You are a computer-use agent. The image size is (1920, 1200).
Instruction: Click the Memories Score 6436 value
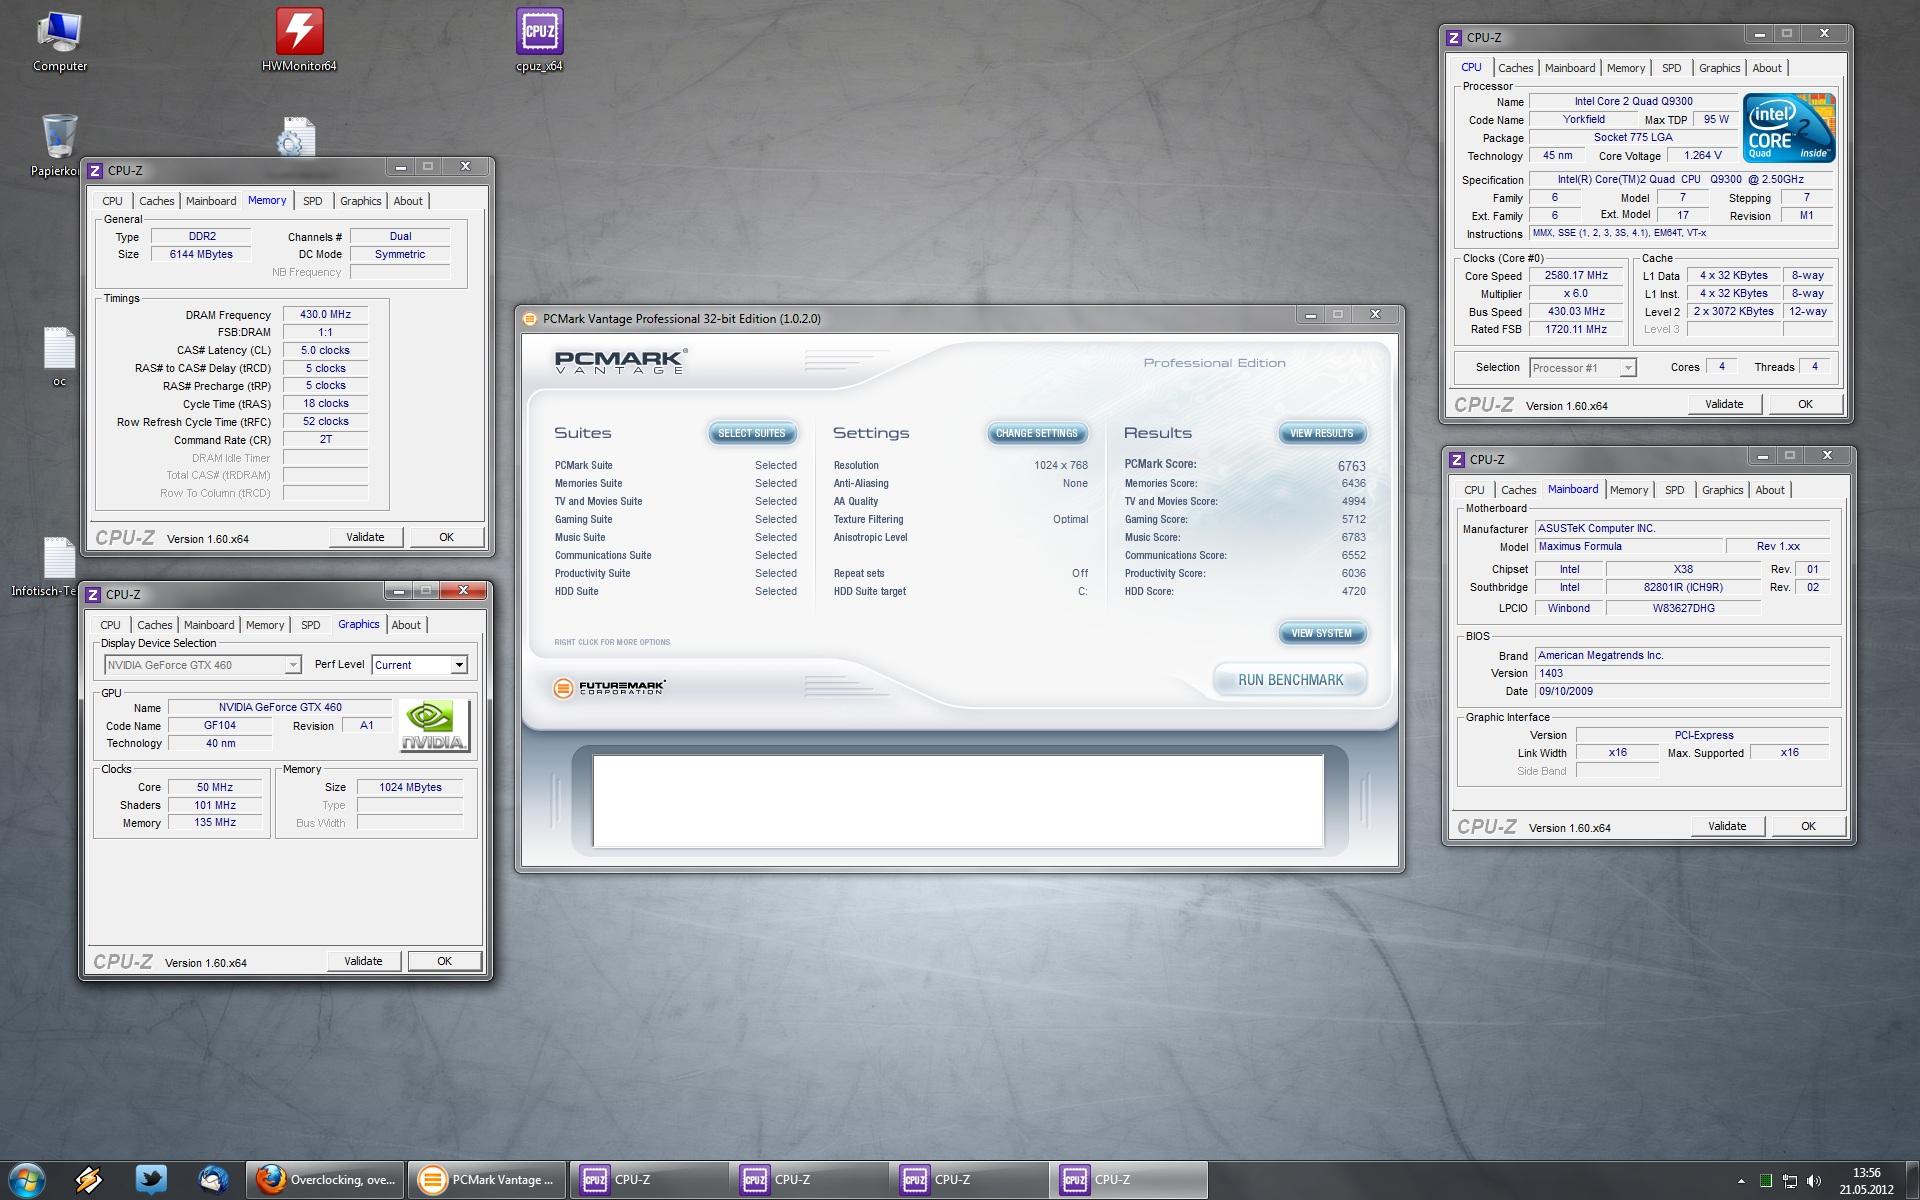(1353, 483)
